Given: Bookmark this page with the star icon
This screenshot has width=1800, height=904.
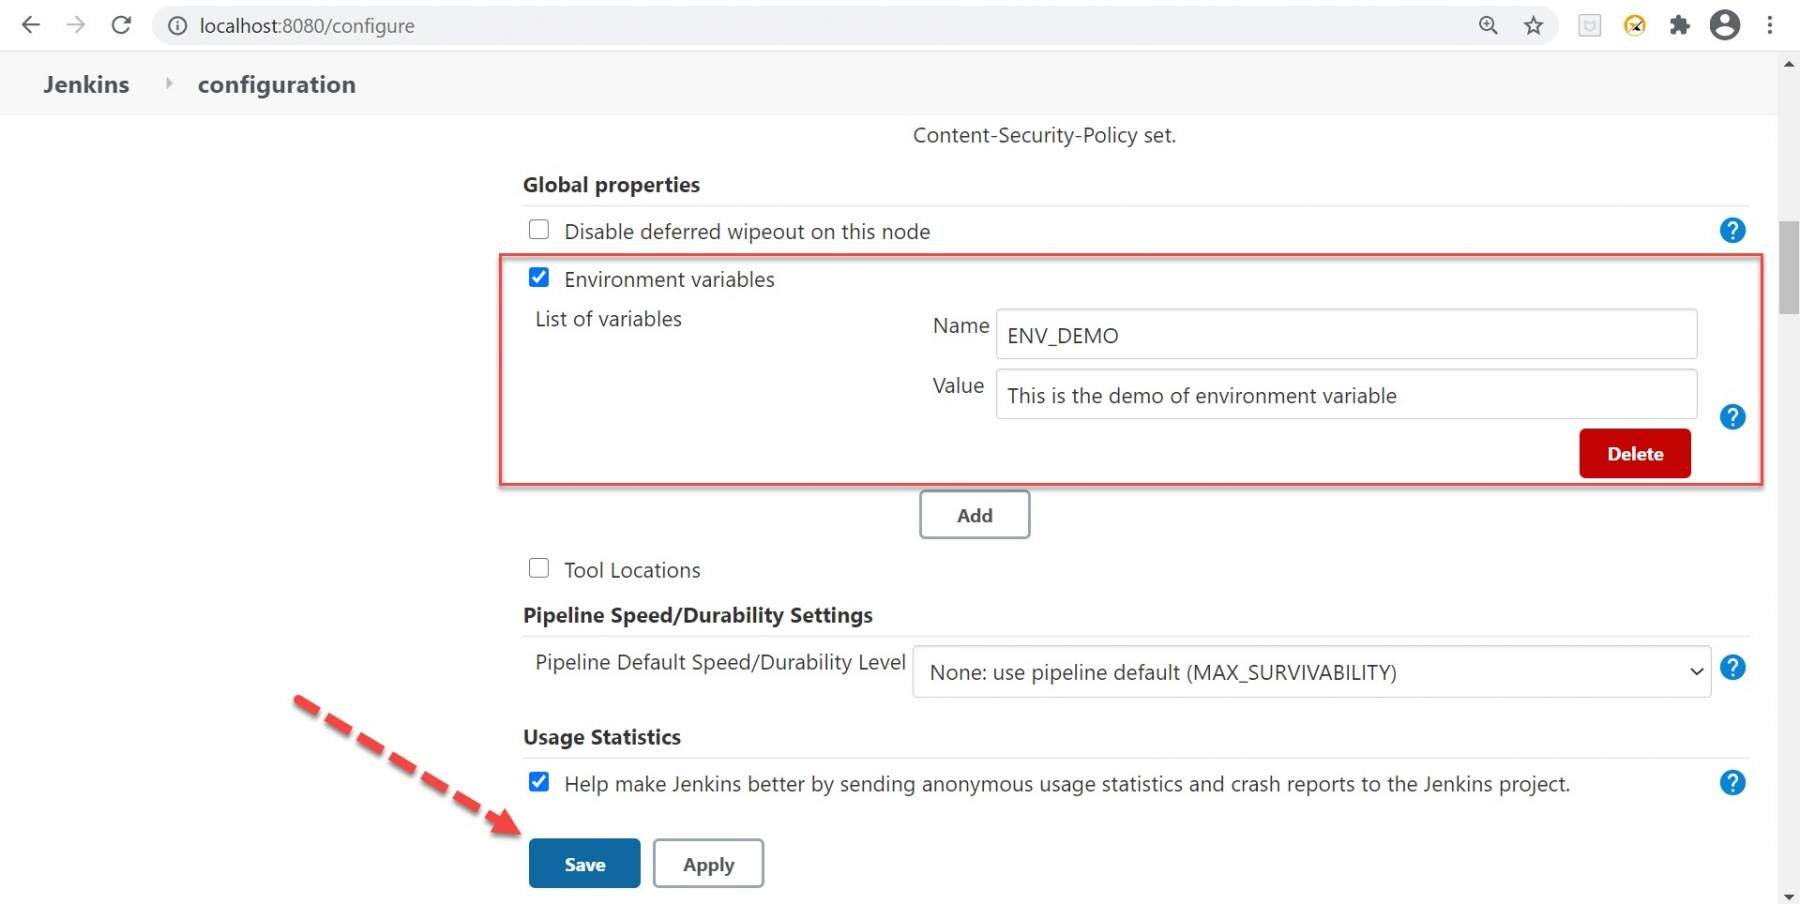Looking at the screenshot, I should click(x=1533, y=26).
